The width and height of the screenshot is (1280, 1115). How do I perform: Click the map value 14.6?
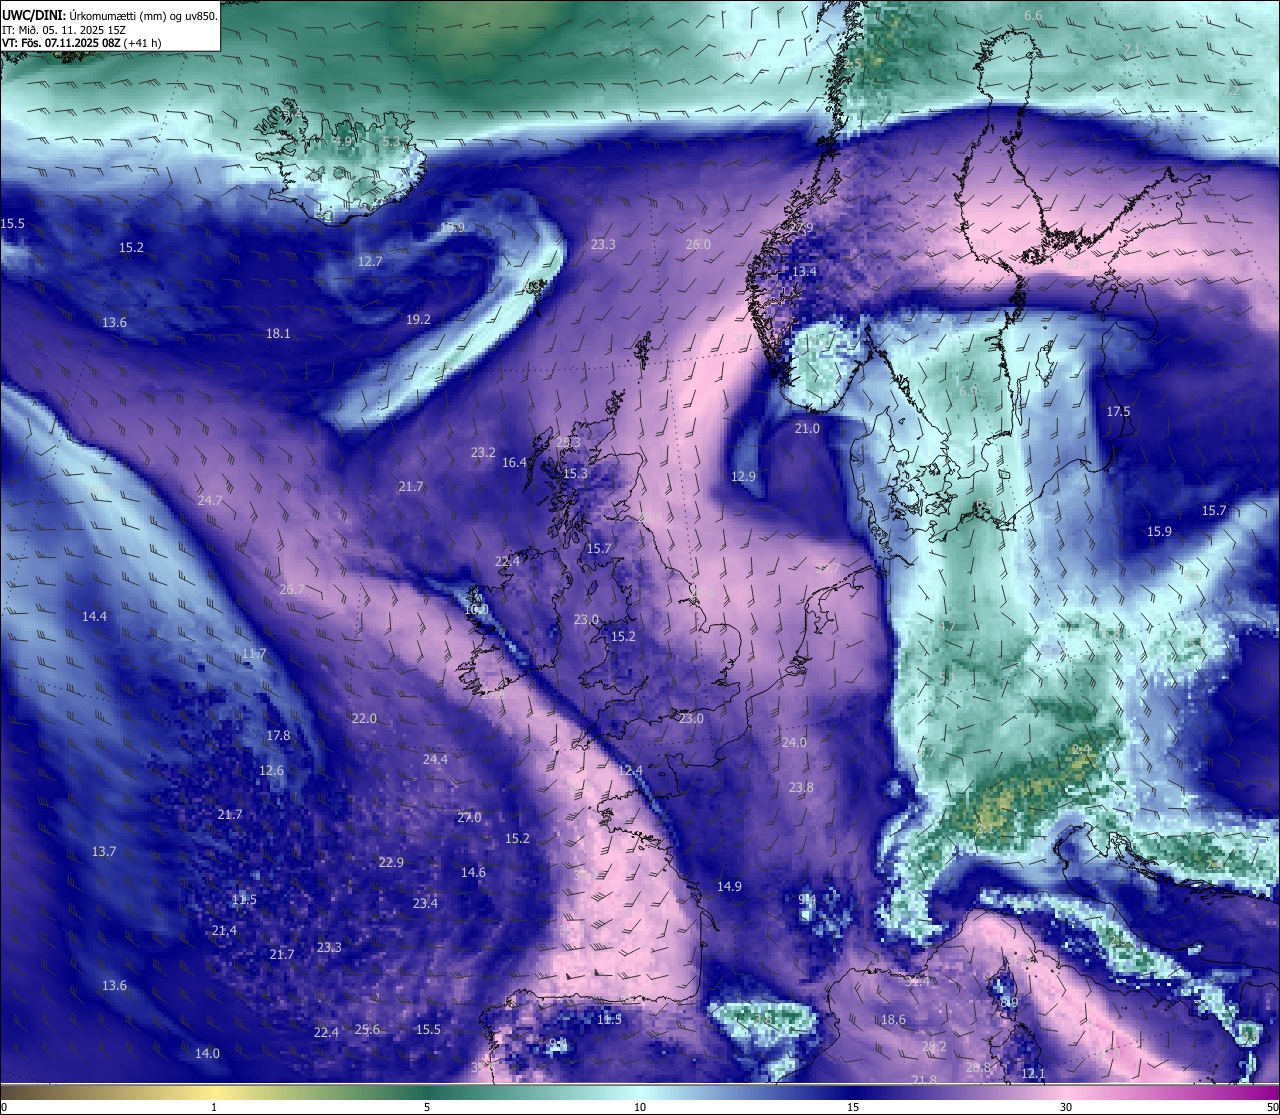(473, 872)
